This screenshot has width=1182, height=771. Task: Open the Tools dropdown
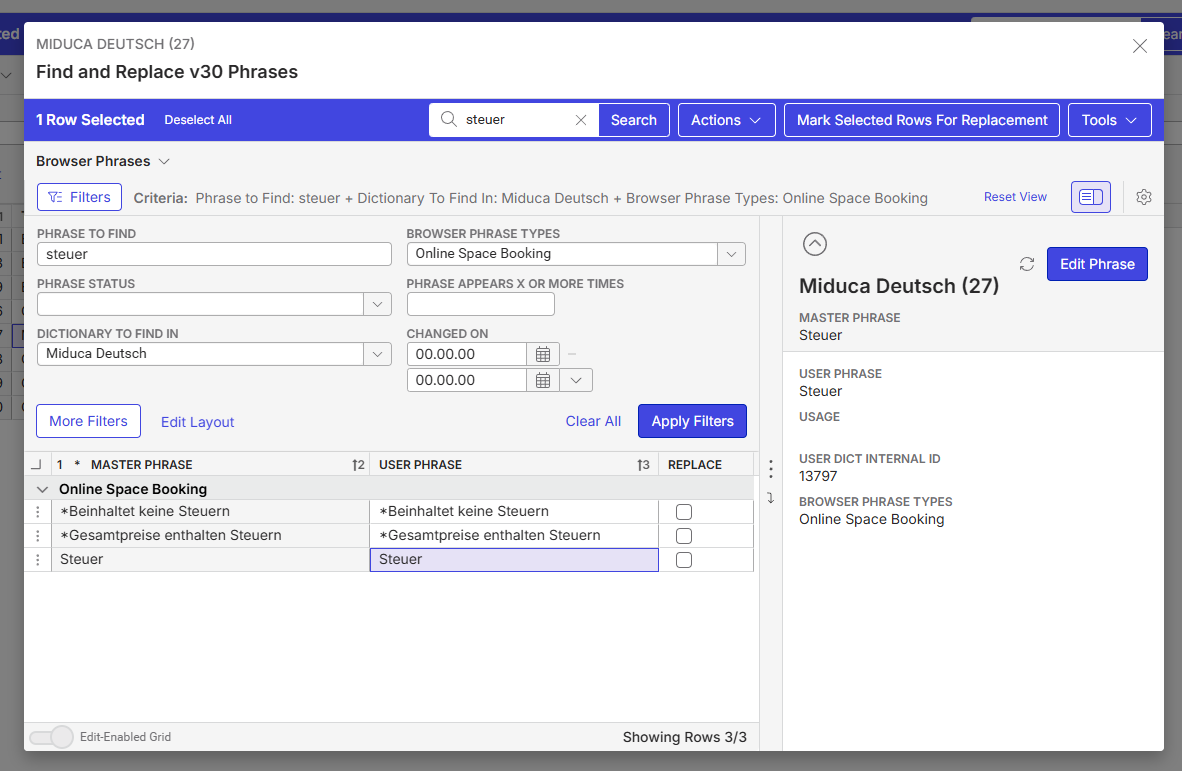(1109, 120)
